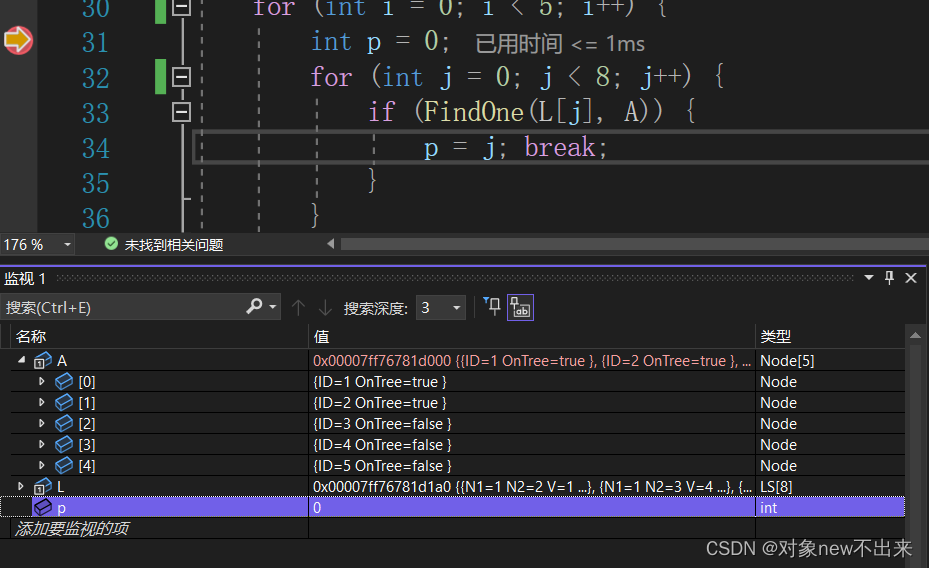The image size is (929, 568).
Task: Expand the L variable tree node
Action: point(21,486)
